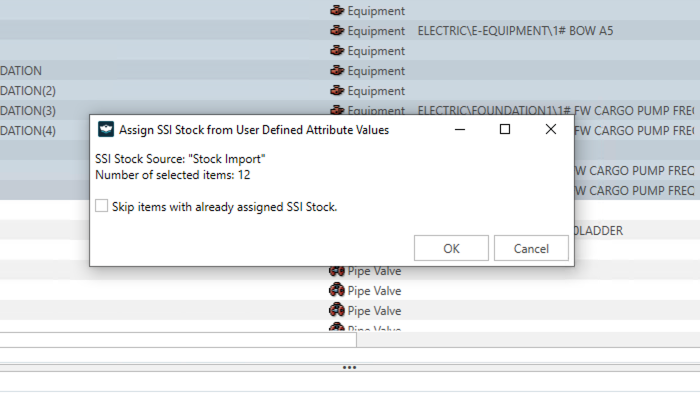Click the three-dot panel splitter handle
Image resolution: width=700 pixels, height=400 pixels.
pyautogui.click(x=349, y=367)
